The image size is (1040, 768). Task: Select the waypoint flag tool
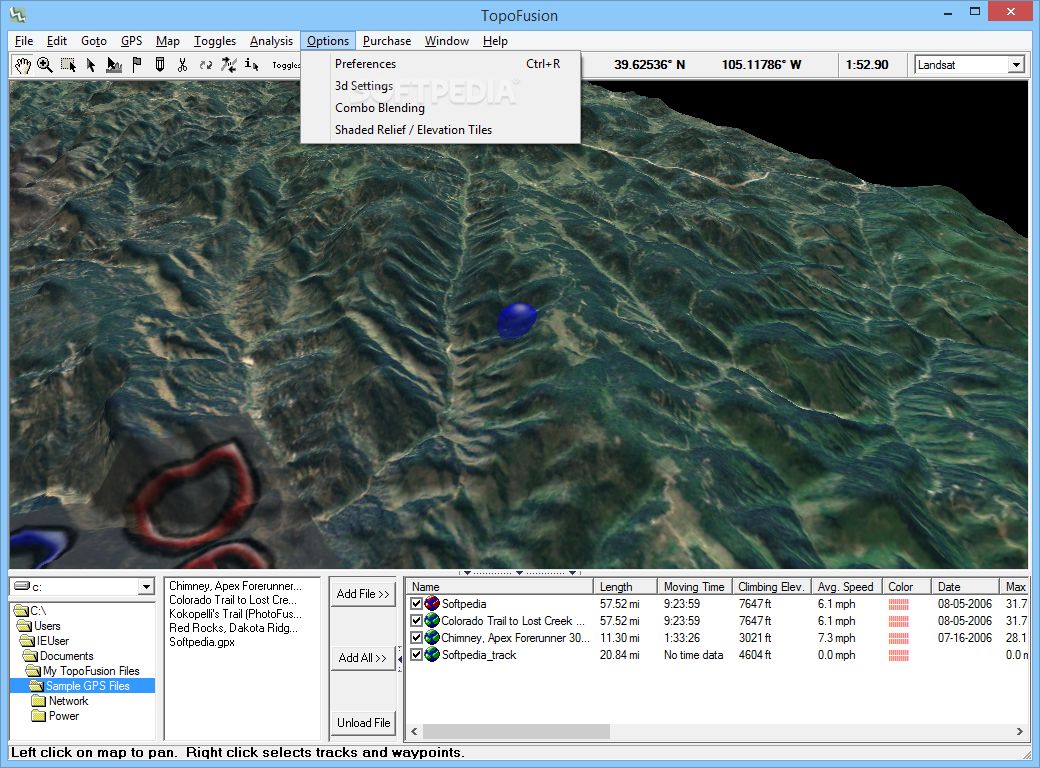(x=137, y=65)
